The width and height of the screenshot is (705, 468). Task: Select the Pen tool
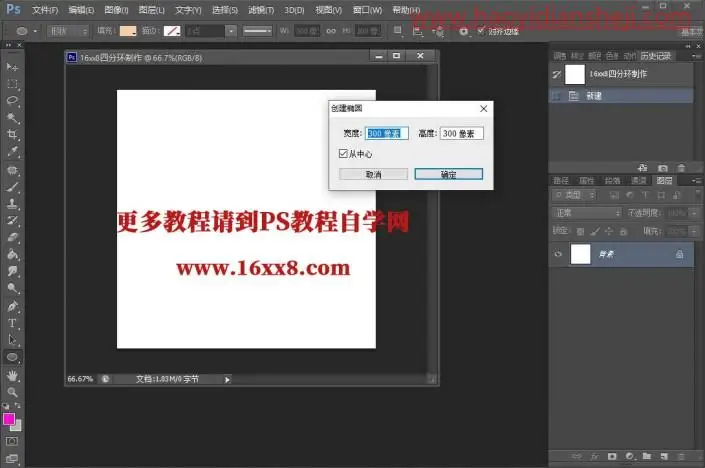(x=12, y=307)
